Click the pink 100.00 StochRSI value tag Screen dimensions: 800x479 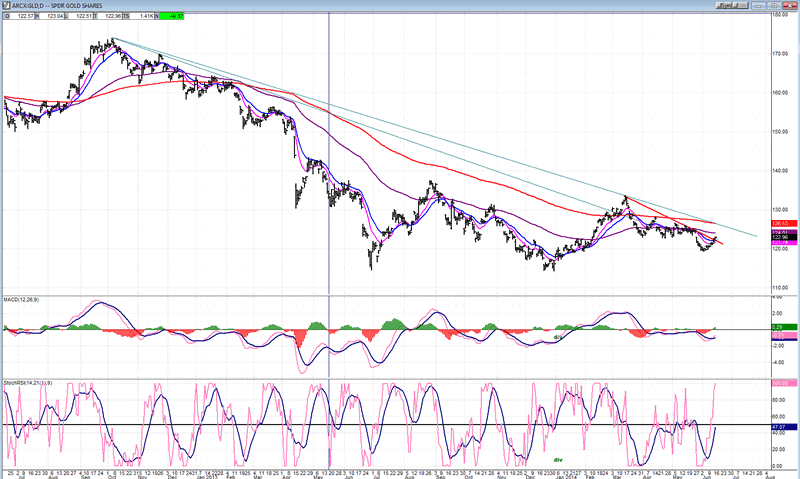tap(785, 383)
